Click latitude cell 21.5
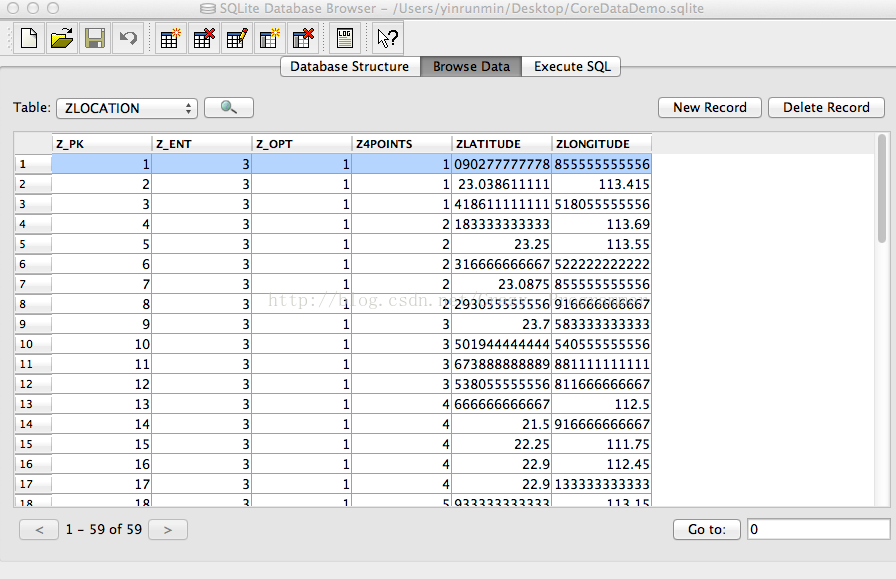896x579 pixels. coord(502,424)
